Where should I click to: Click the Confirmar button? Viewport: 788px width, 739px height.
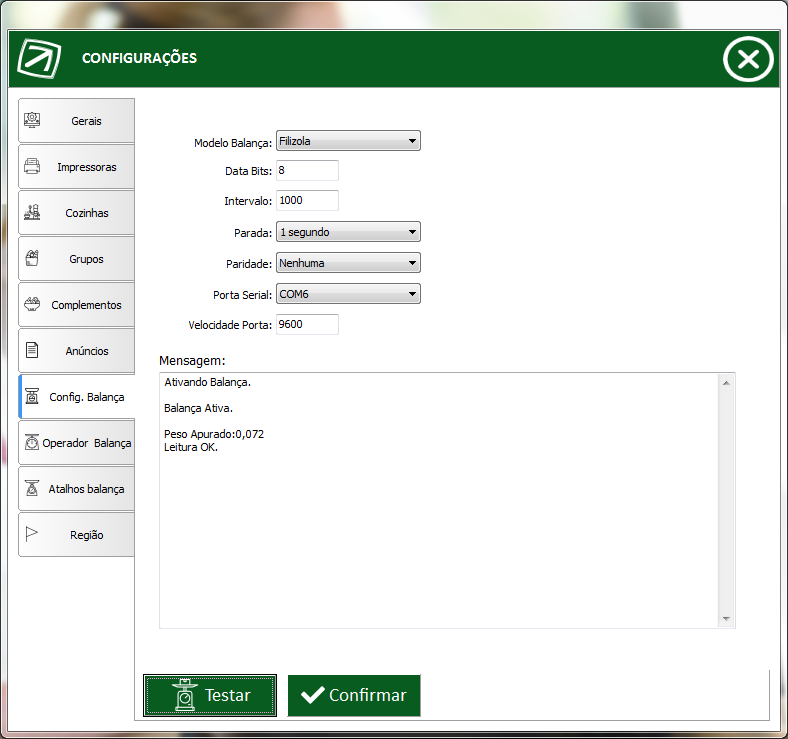[x=354, y=695]
